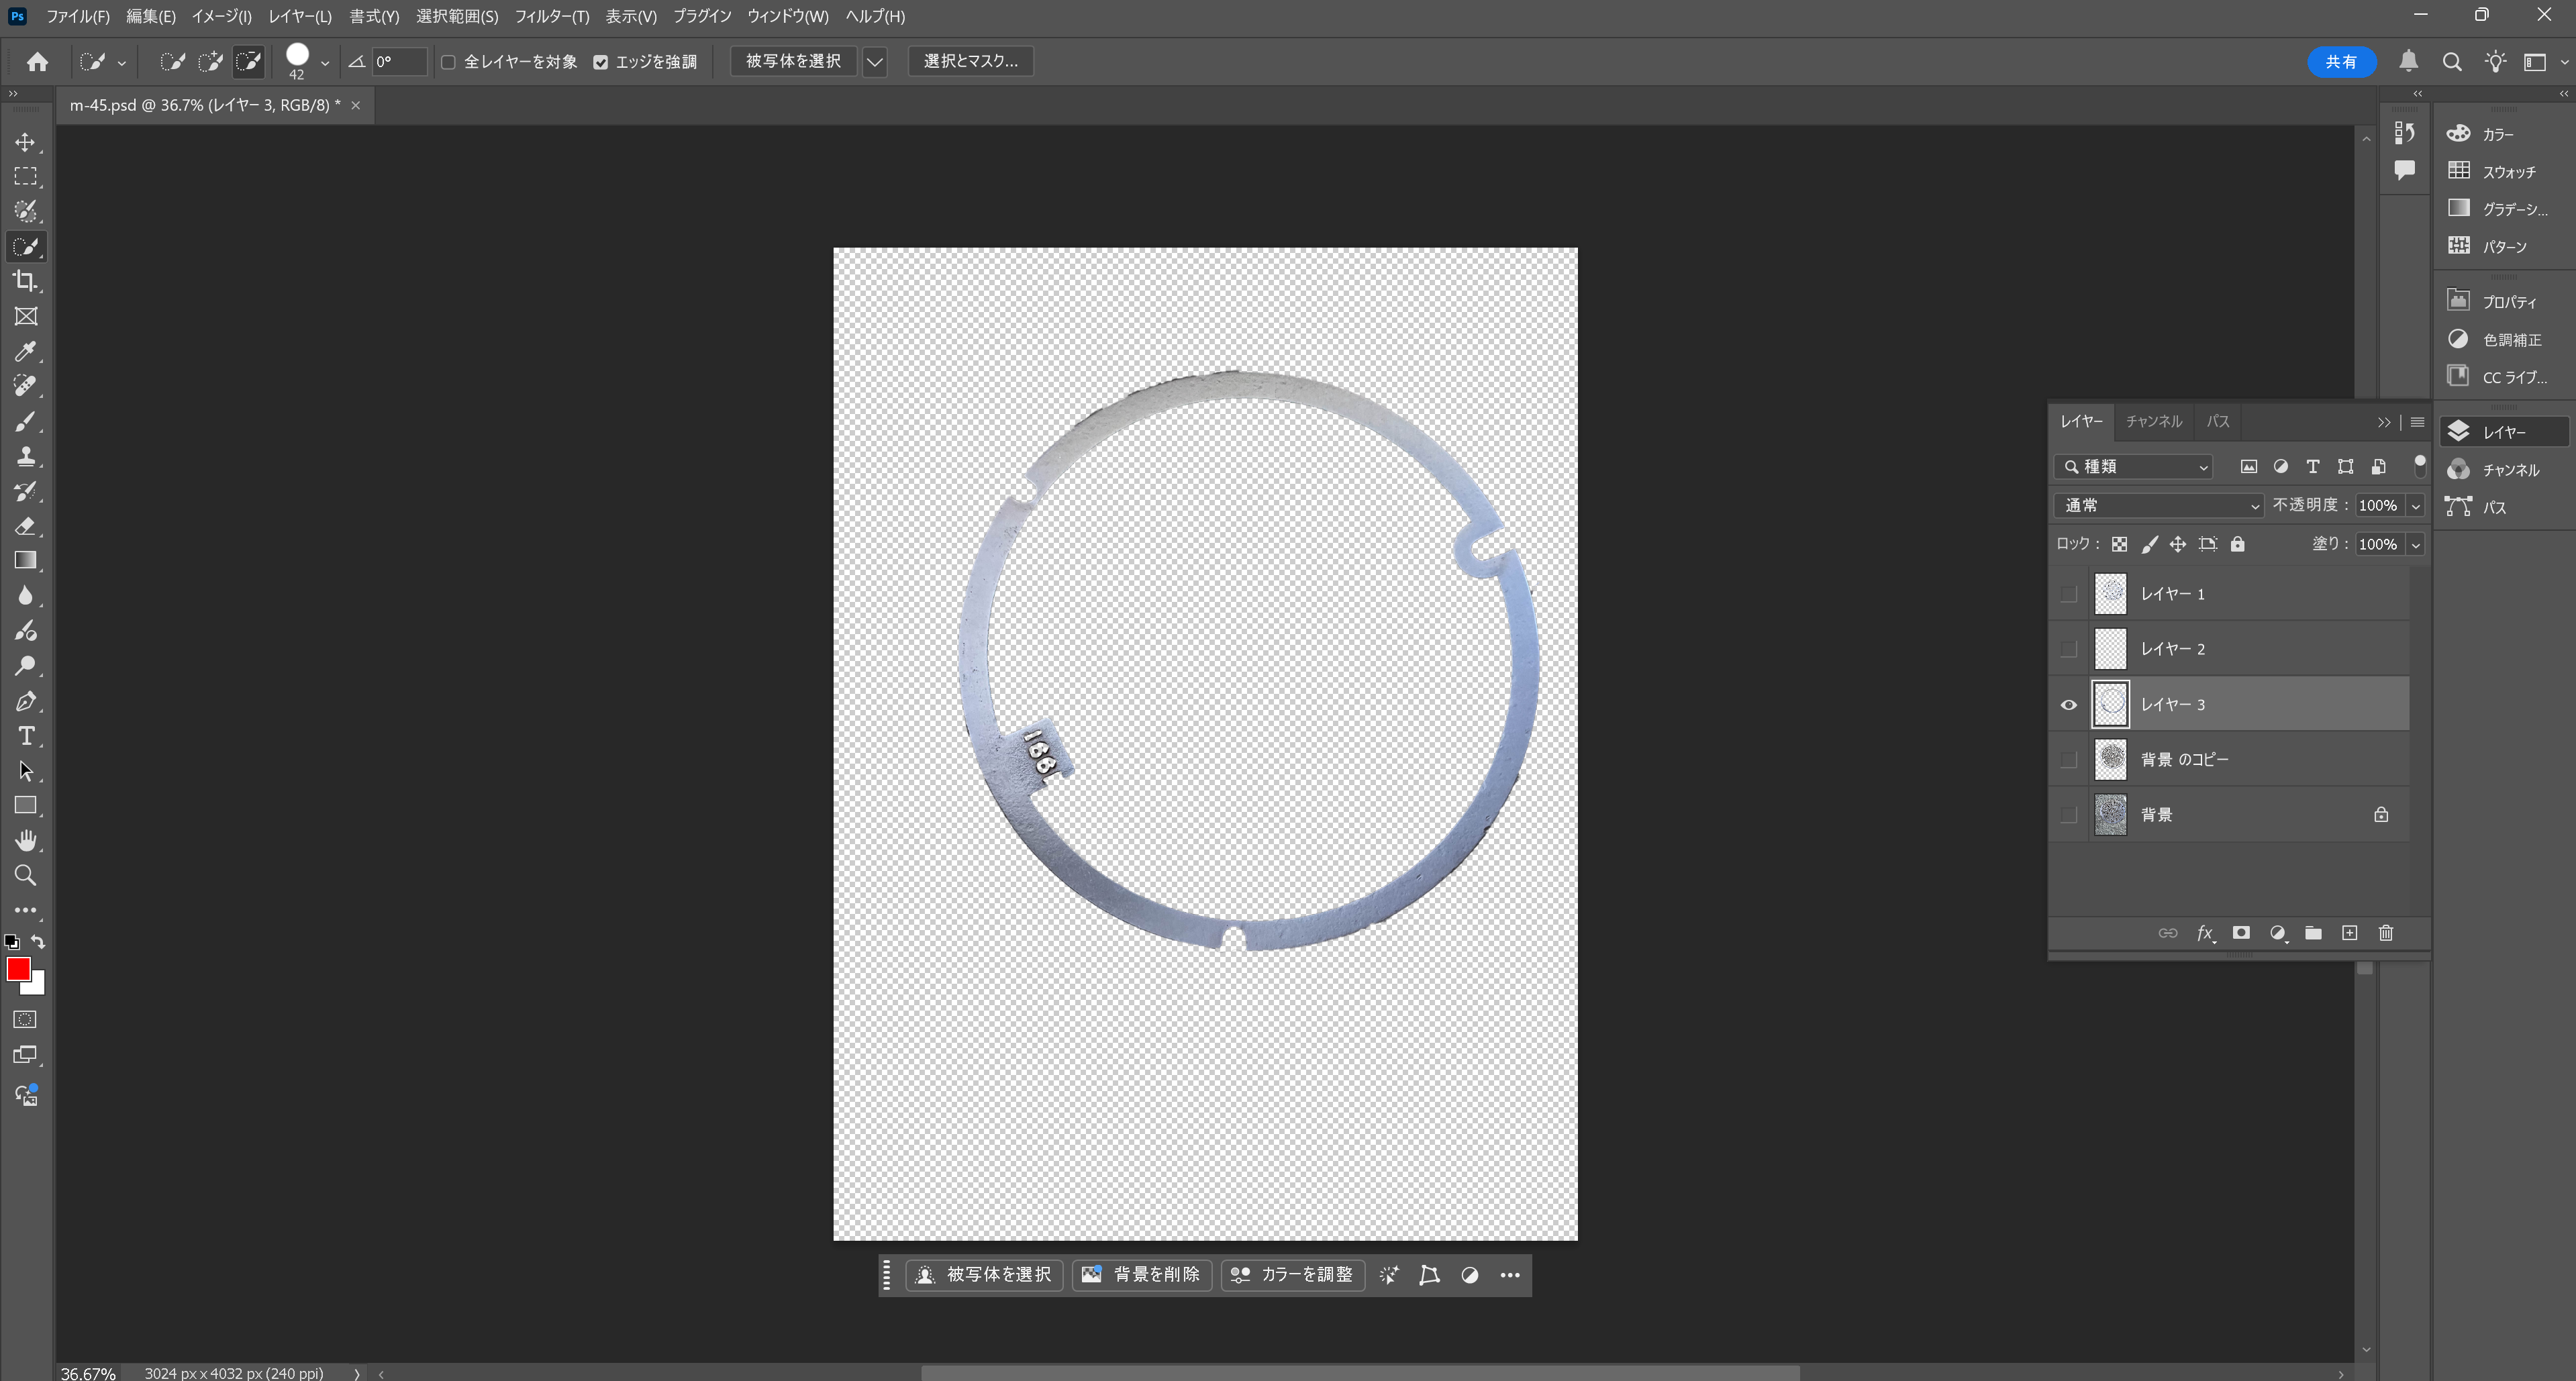
Task: Select the Gradient tool
Action: coord(25,561)
